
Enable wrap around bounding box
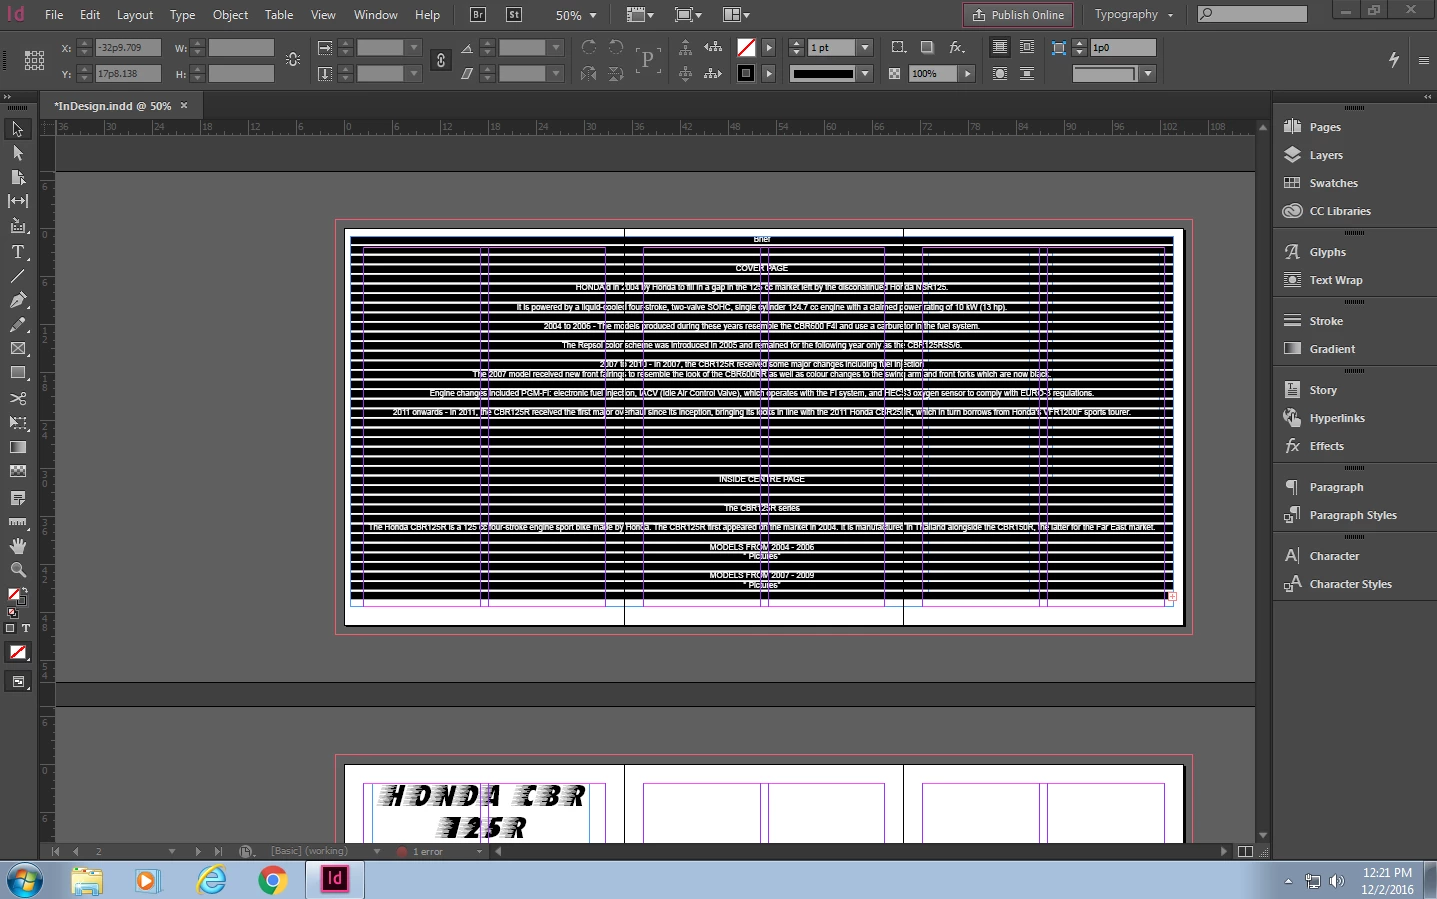pyautogui.click(x=1027, y=47)
